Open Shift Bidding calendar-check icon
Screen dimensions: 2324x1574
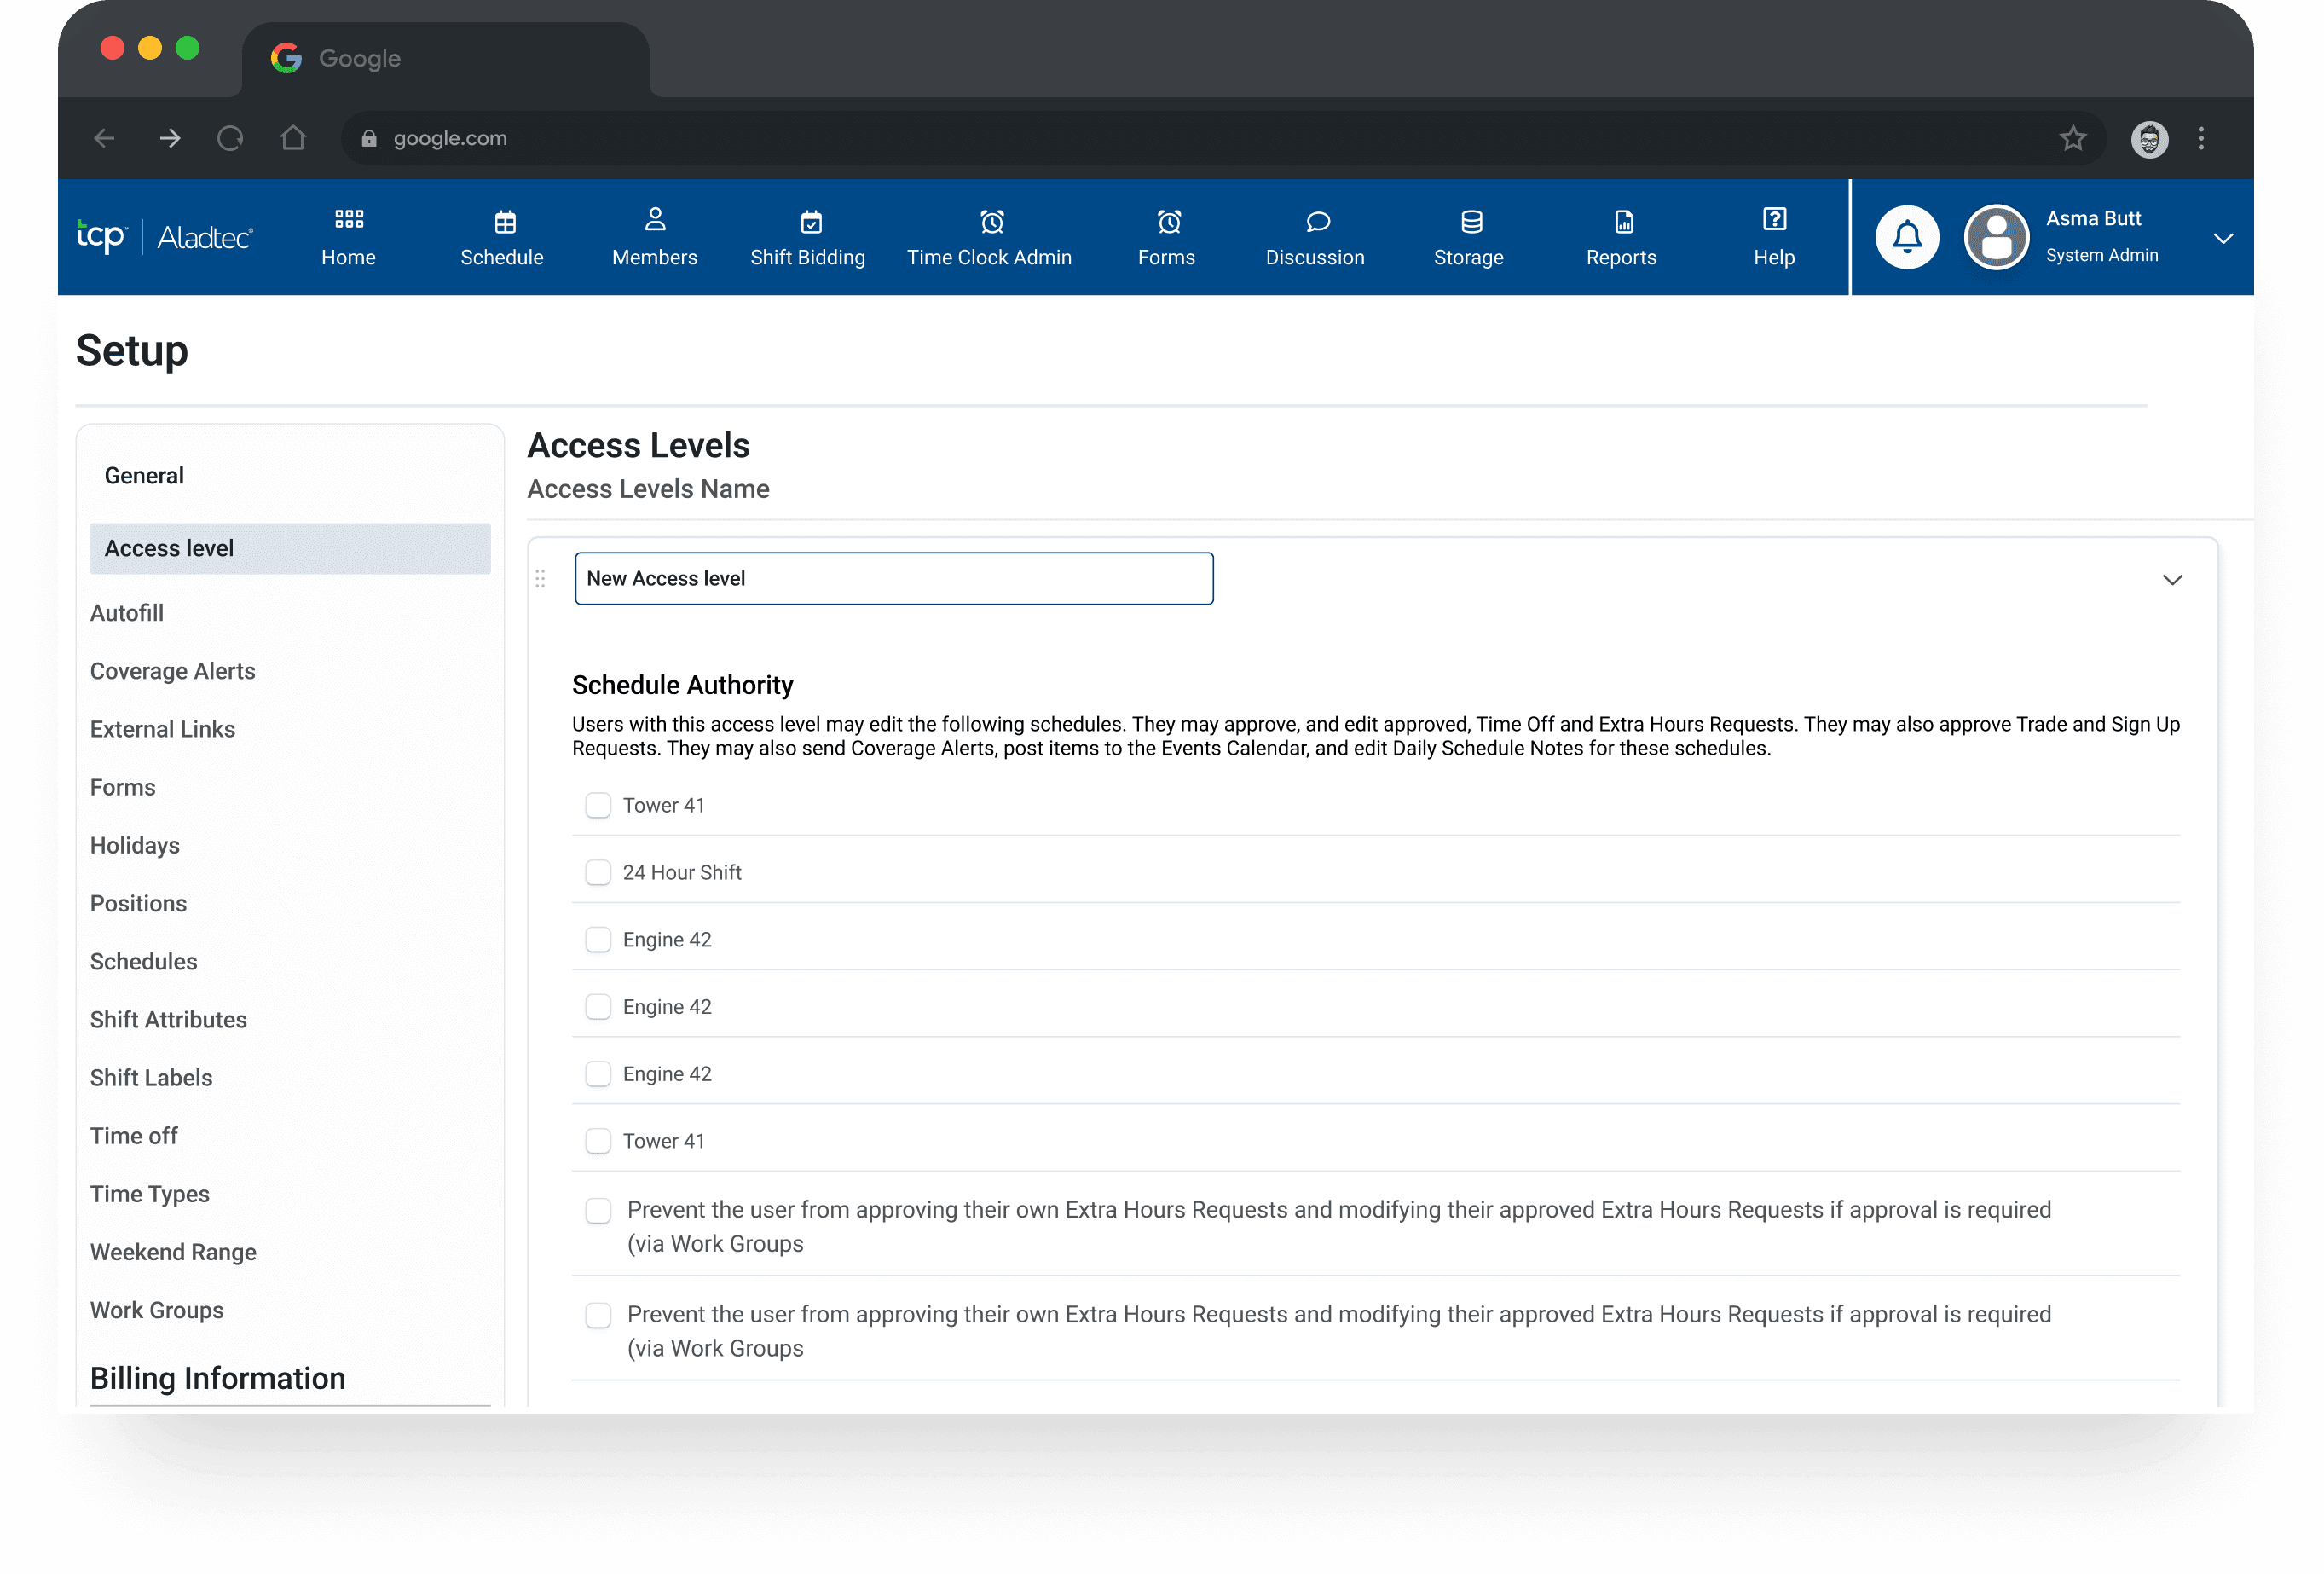(x=811, y=221)
